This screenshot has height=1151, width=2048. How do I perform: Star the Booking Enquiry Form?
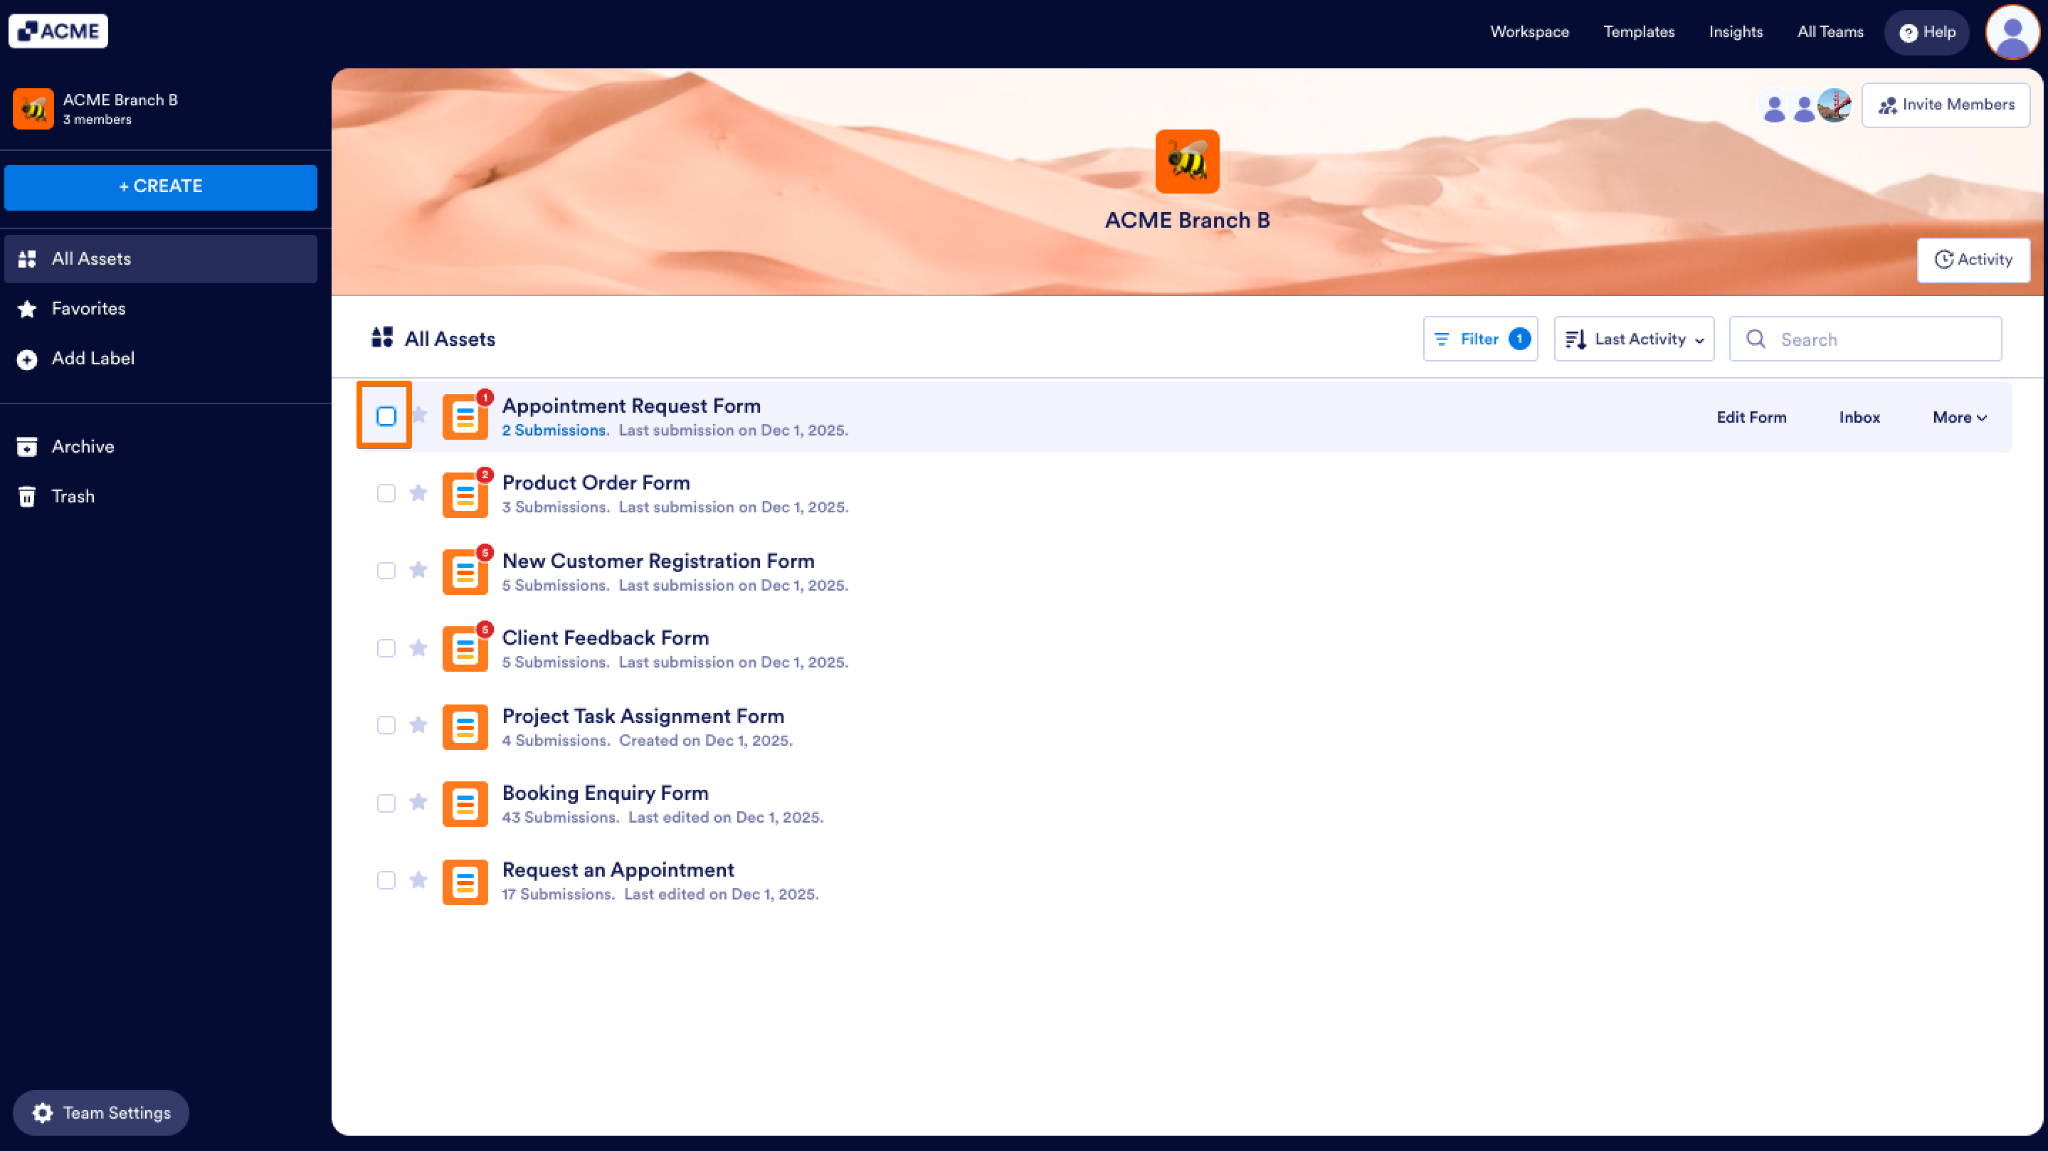(x=419, y=802)
